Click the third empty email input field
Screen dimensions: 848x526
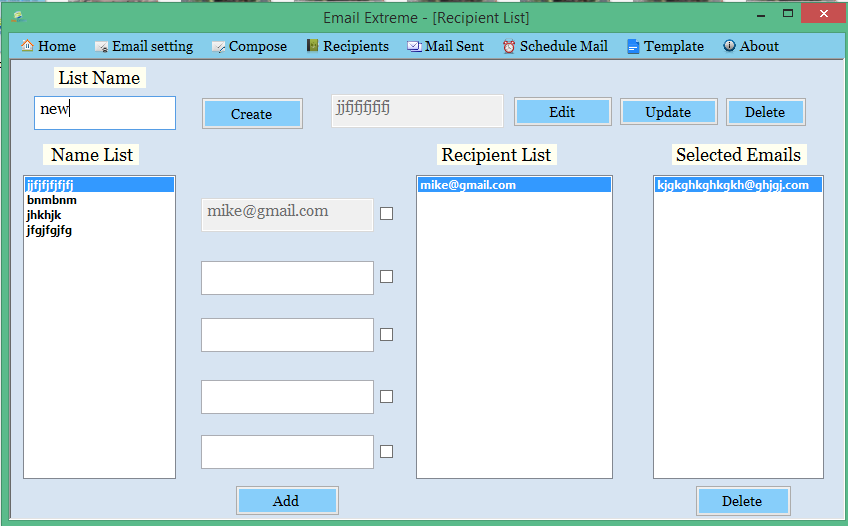(x=287, y=335)
